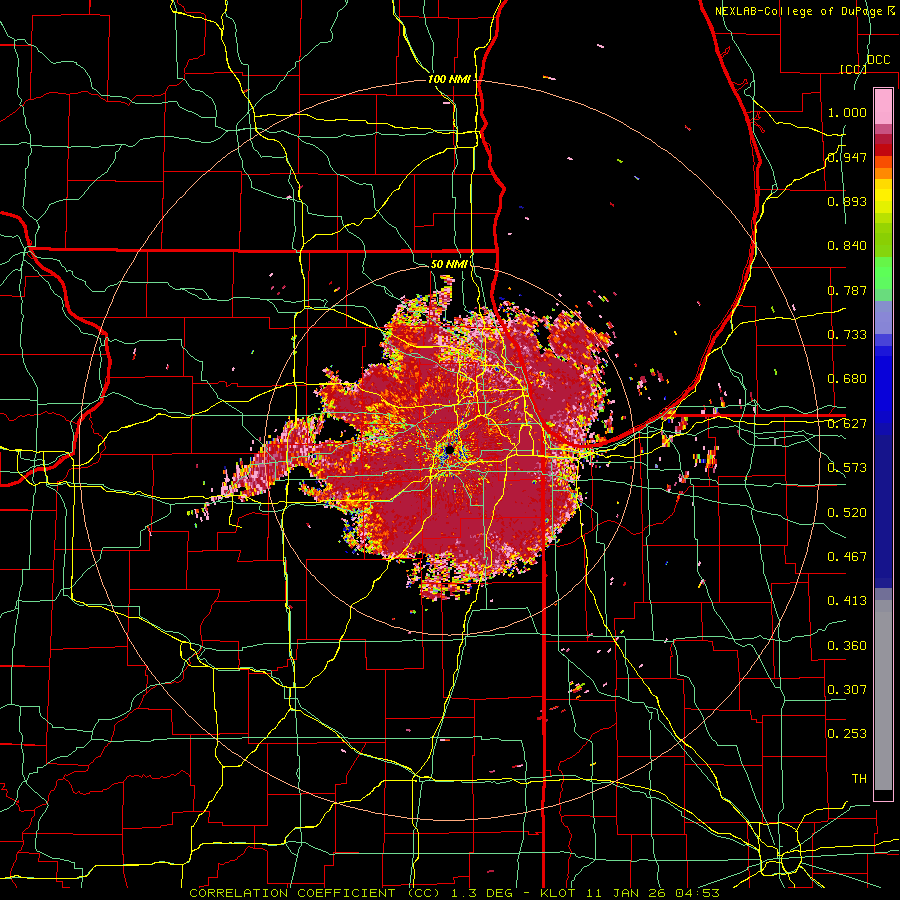Click the "KLOT 11 JAN 26 04:53" timestamp
Viewport: 900px width, 900px height.
[x=630, y=893]
